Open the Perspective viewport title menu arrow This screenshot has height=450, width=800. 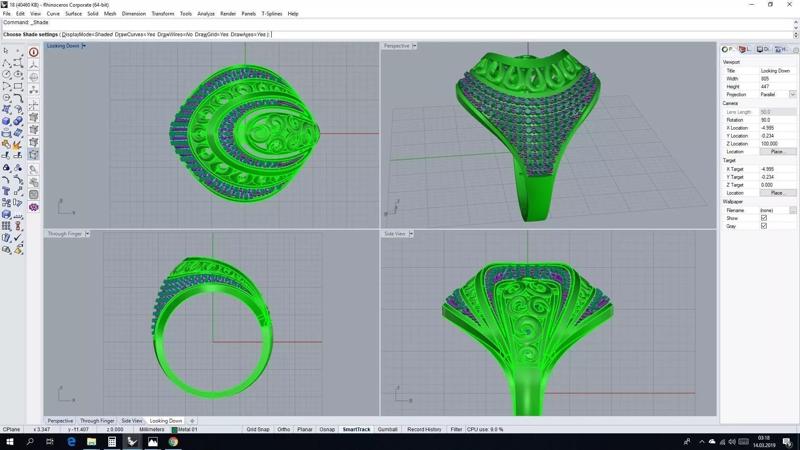(x=414, y=46)
